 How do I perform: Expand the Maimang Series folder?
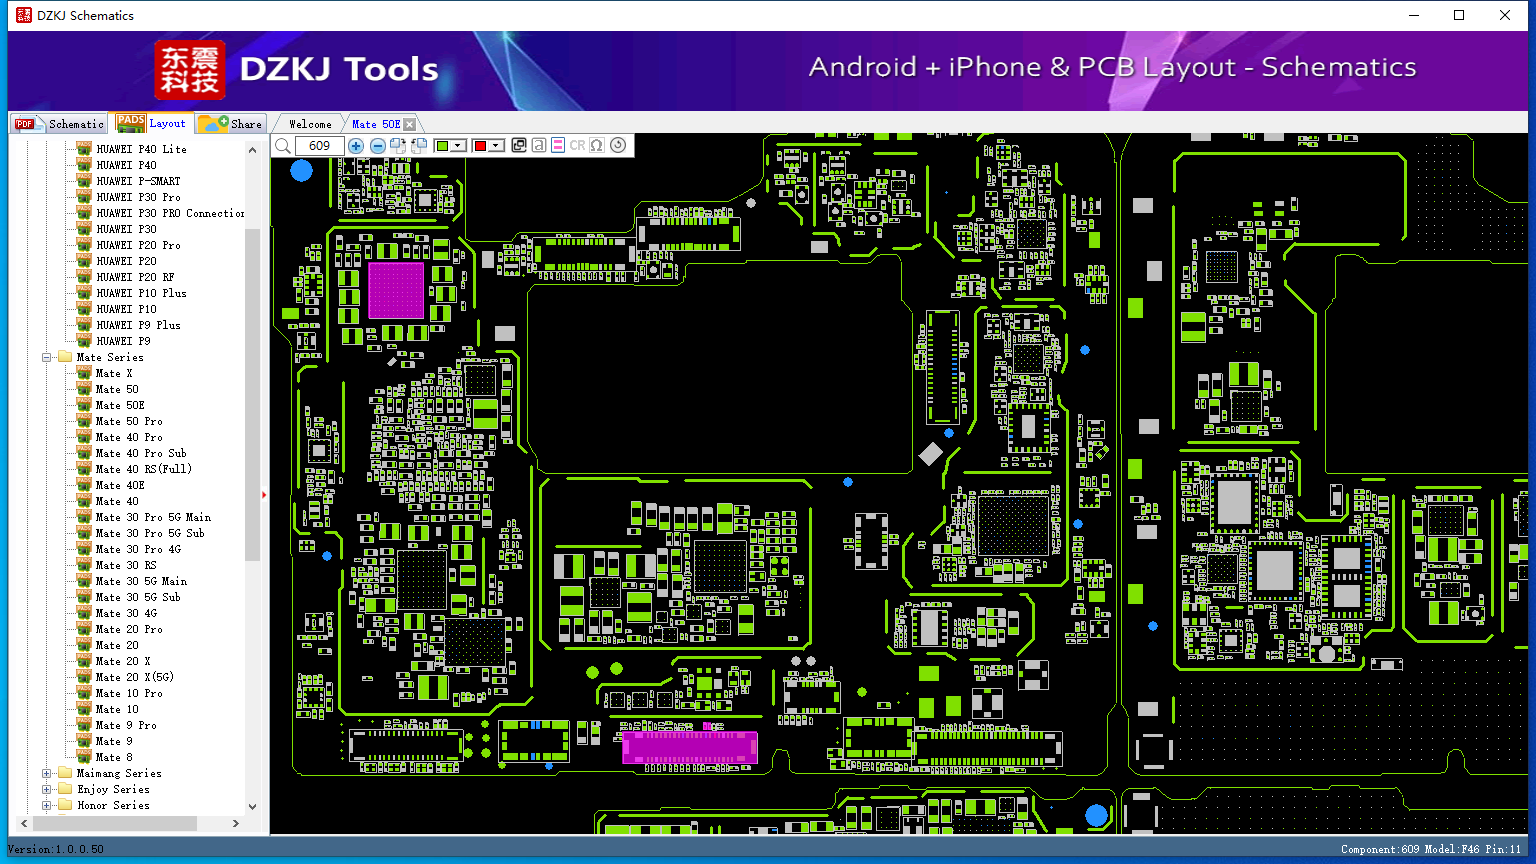pyautogui.click(x=46, y=773)
